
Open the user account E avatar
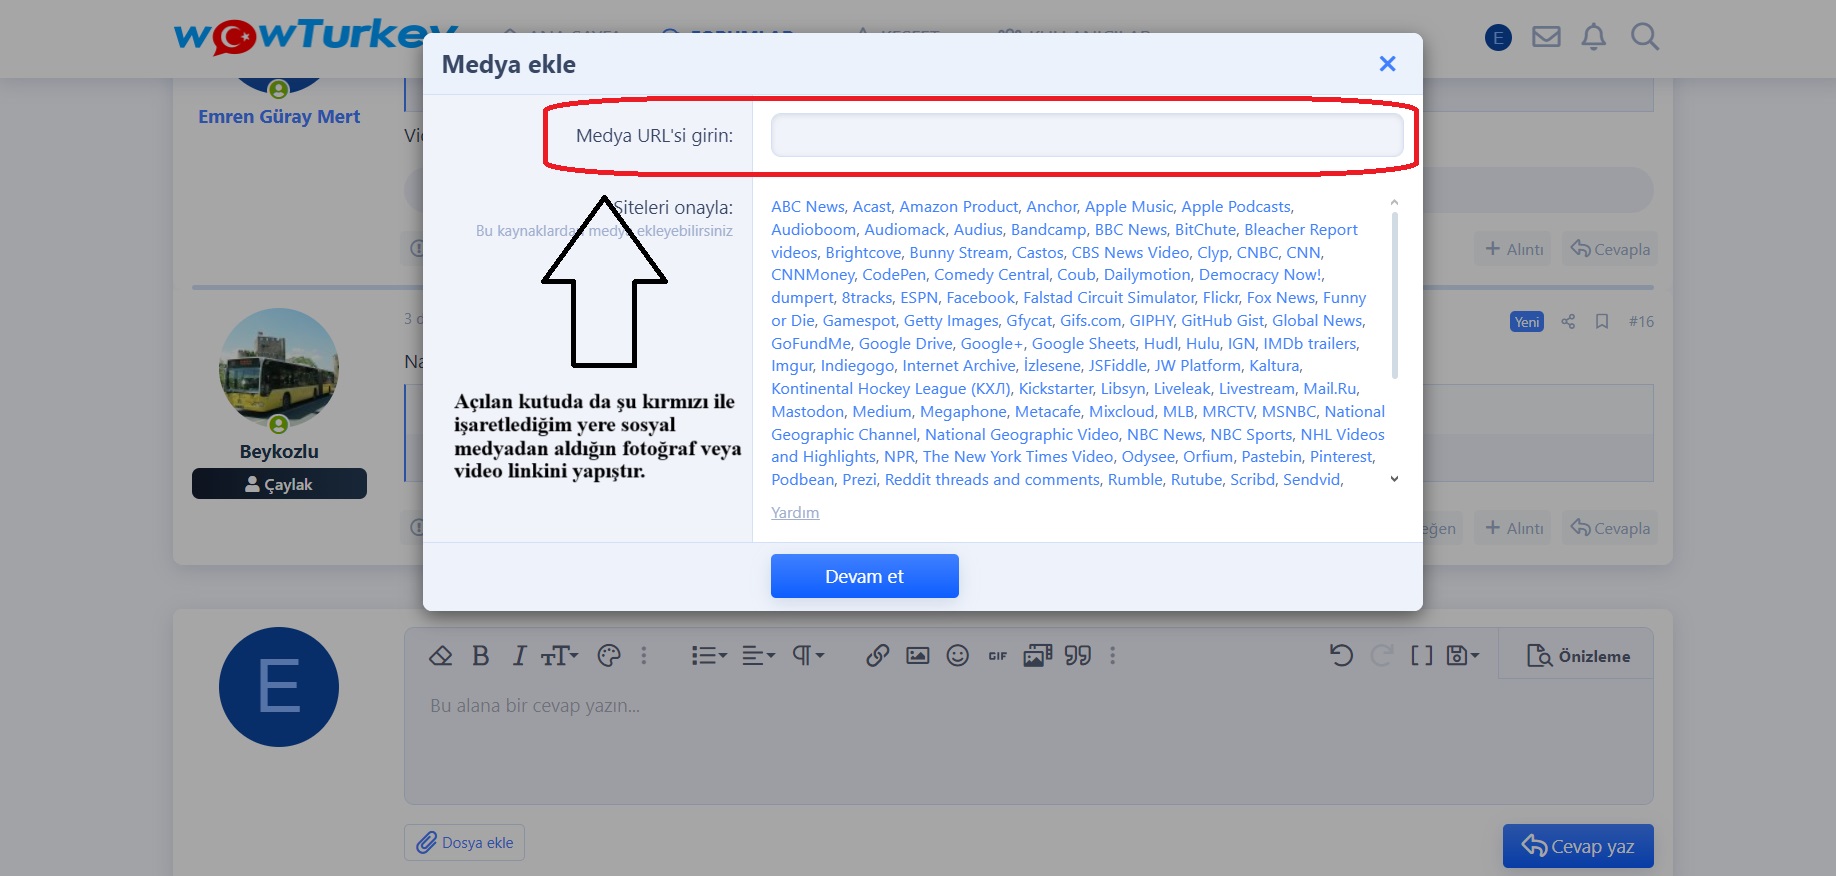coord(1498,38)
